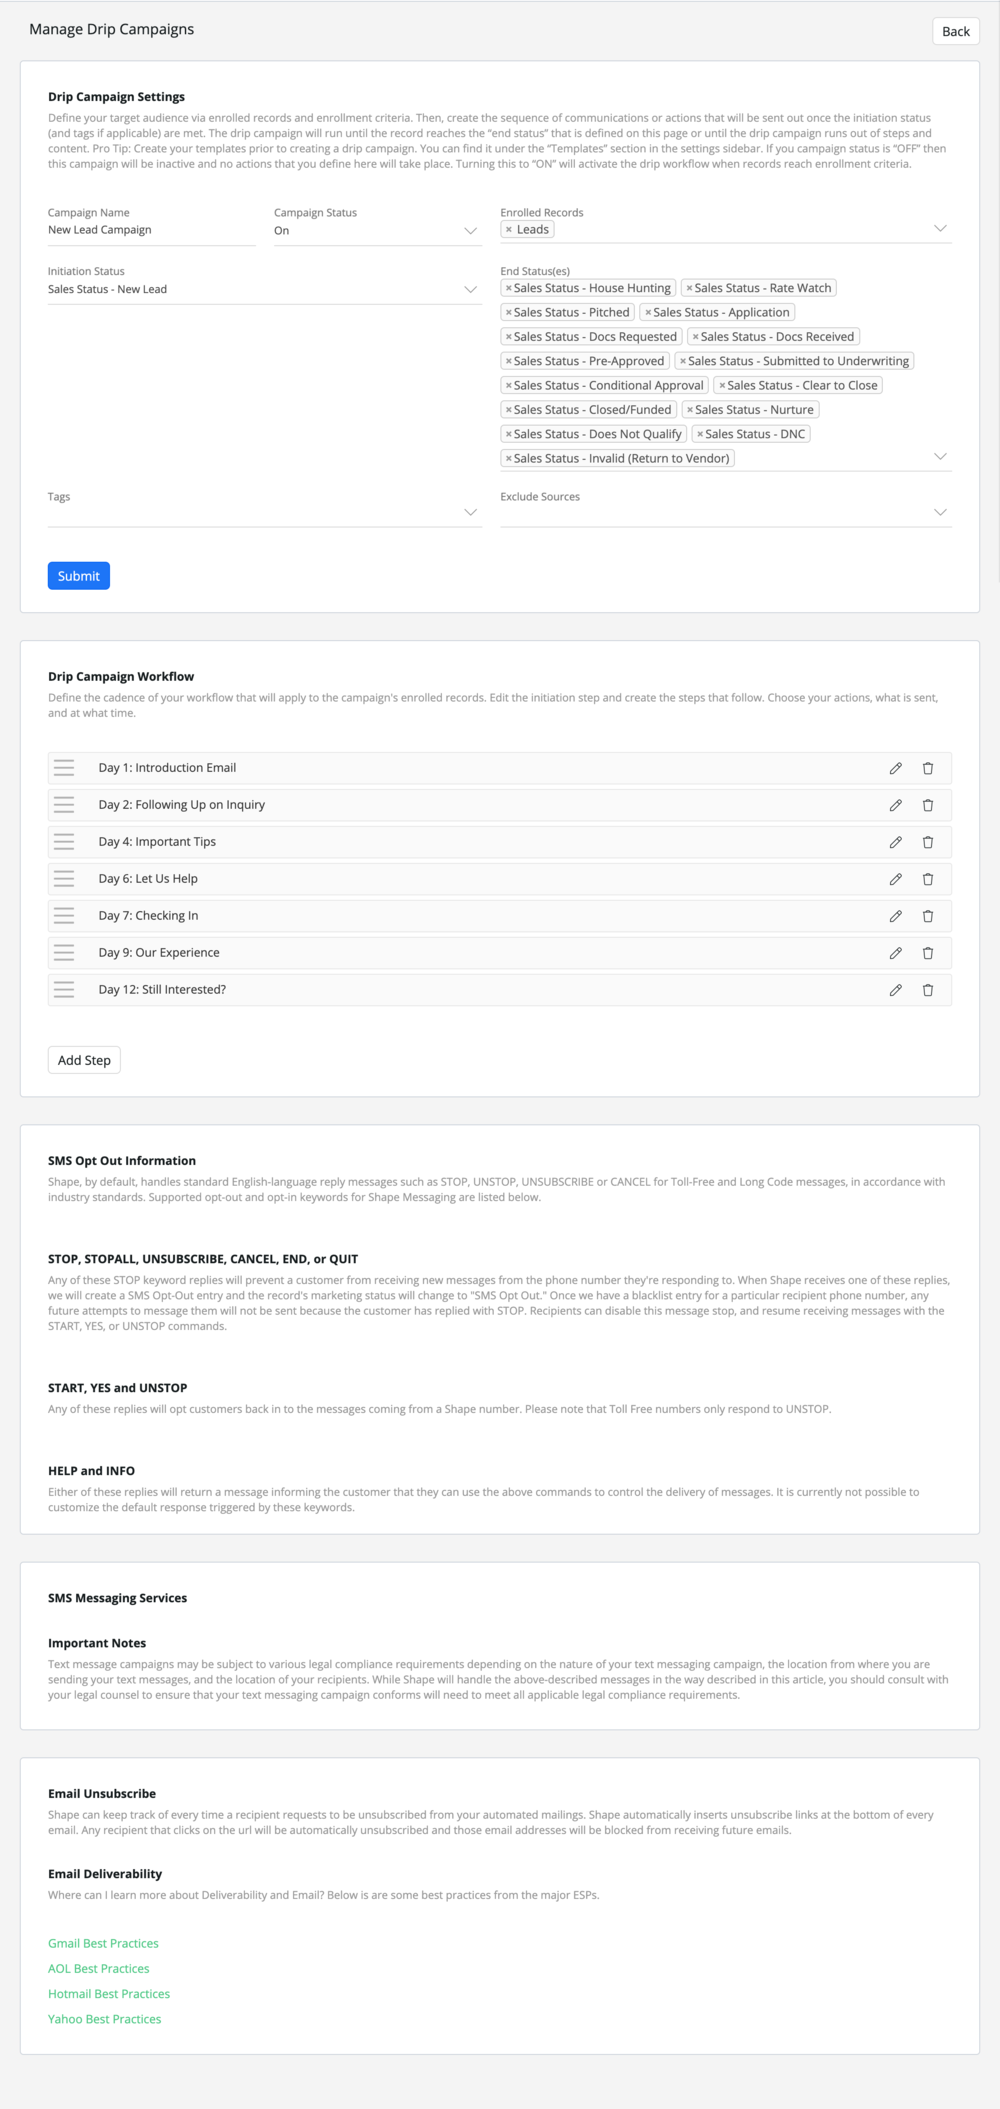Open the Tags dropdown
1000x2109 pixels.
coord(264,513)
